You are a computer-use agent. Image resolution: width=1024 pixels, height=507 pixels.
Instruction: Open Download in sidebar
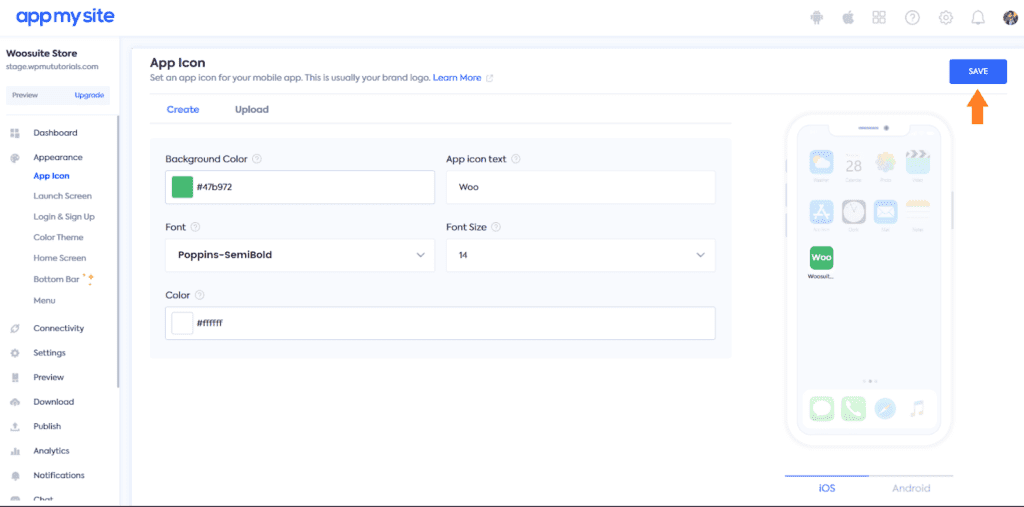[54, 402]
